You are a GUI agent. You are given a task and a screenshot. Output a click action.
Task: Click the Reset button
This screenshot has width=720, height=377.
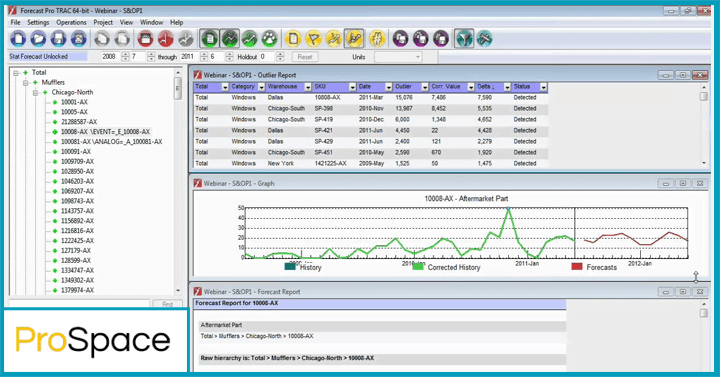305,57
